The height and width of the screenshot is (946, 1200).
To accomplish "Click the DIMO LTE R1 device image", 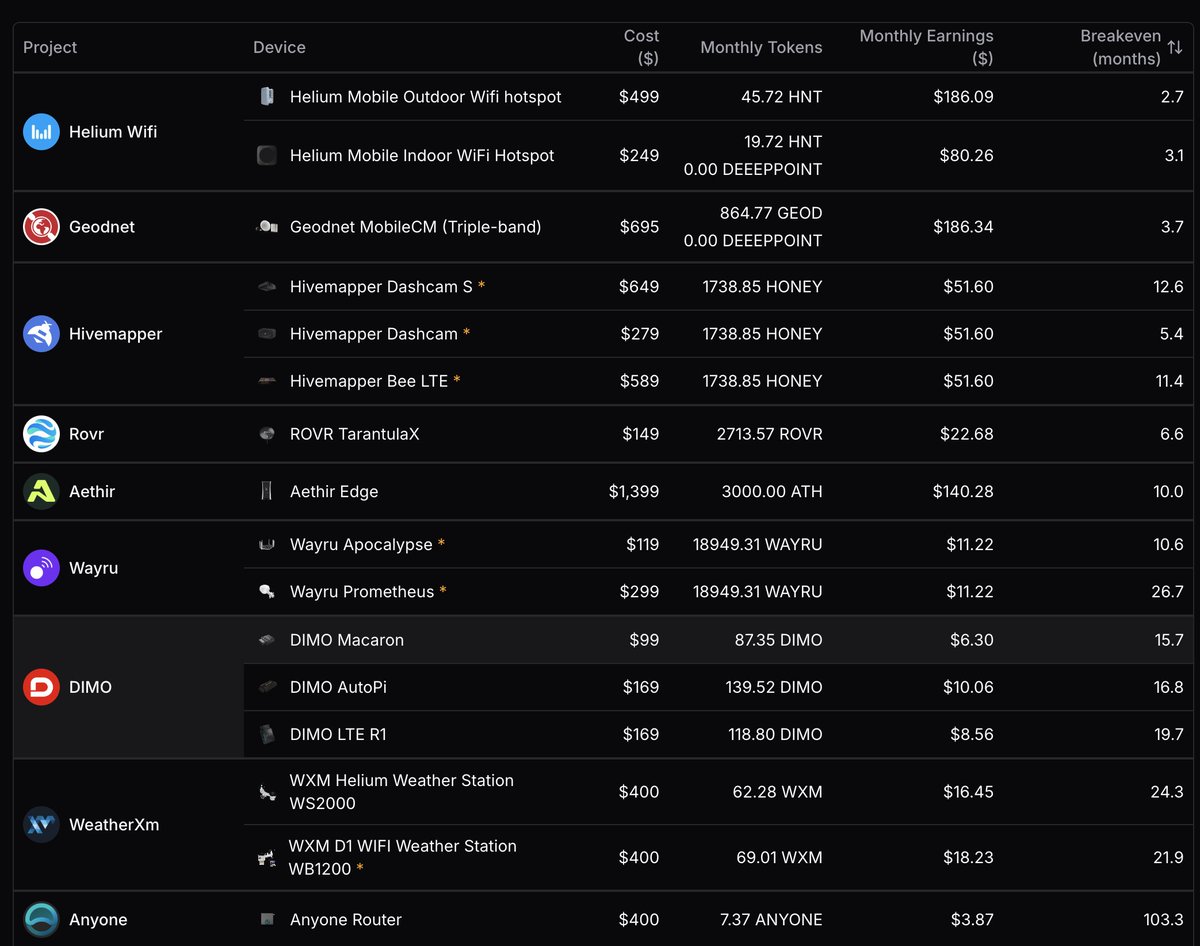I will tap(266, 734).
